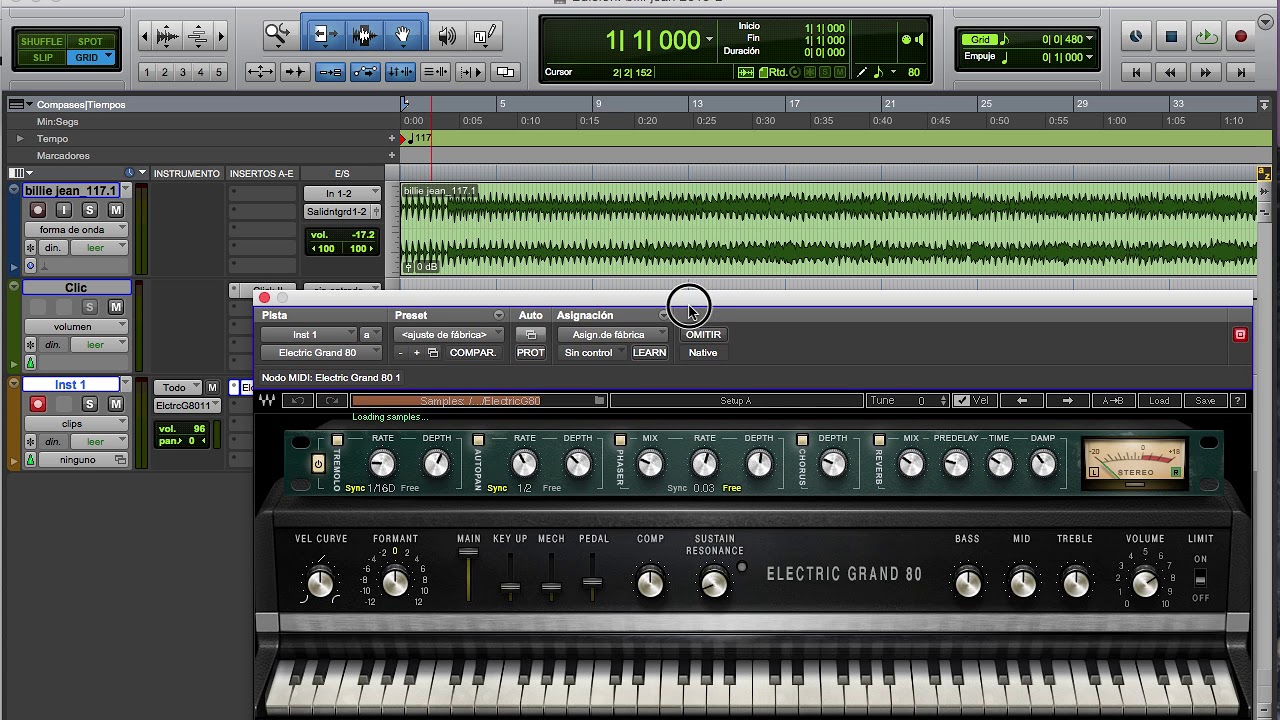The image size is (1280, 720).
Task: Click the INSERTOS A-E column header
Action: tap(261, 174)
